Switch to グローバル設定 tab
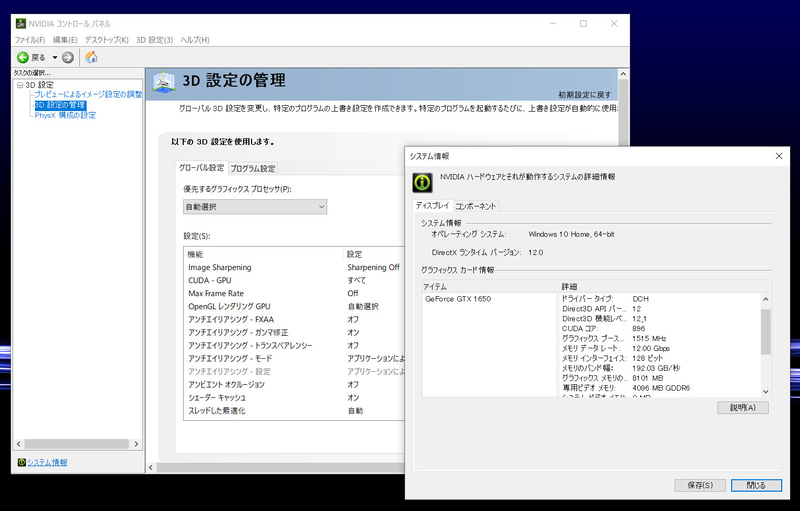Screen dimensions: 800x511 pos(201,167)
